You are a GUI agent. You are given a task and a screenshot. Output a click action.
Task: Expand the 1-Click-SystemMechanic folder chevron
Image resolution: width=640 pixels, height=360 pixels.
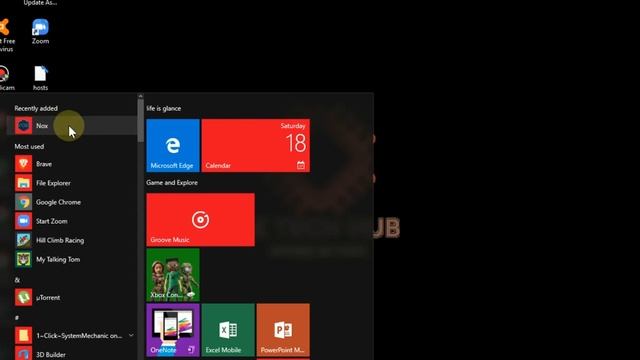pyautogui.click(x=131, y=336)
